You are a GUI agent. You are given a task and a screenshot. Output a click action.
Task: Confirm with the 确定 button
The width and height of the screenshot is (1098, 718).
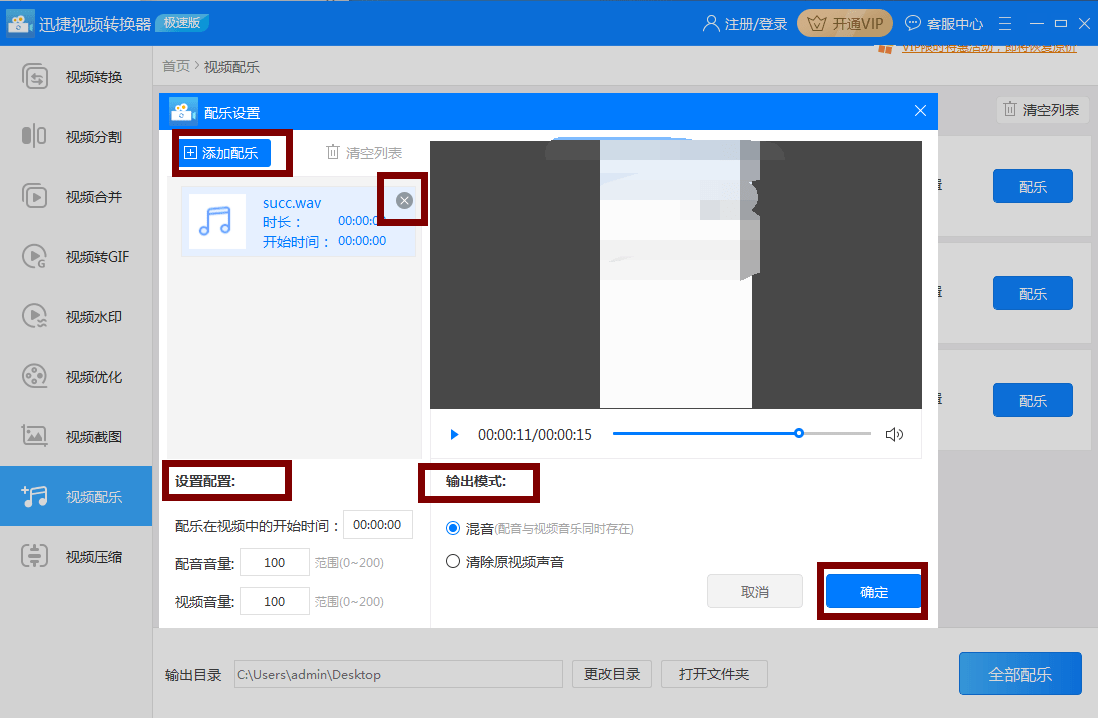pos(873,591)
